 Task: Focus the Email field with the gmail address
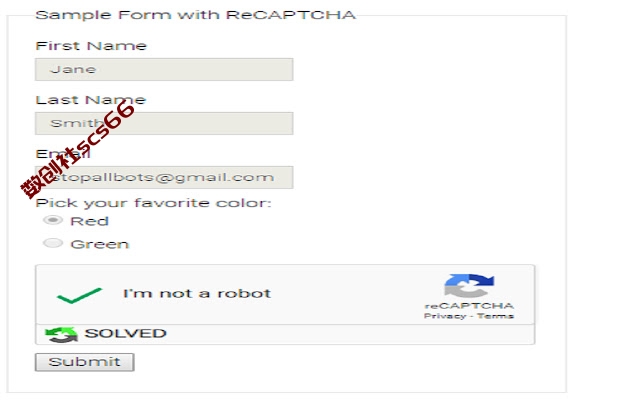[x=164, y=177]
